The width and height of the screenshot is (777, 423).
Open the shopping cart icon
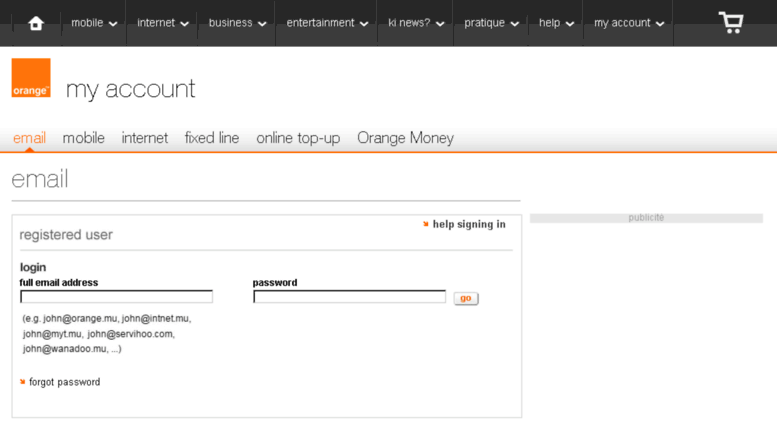pyautogui.click(x=731, y=22)
